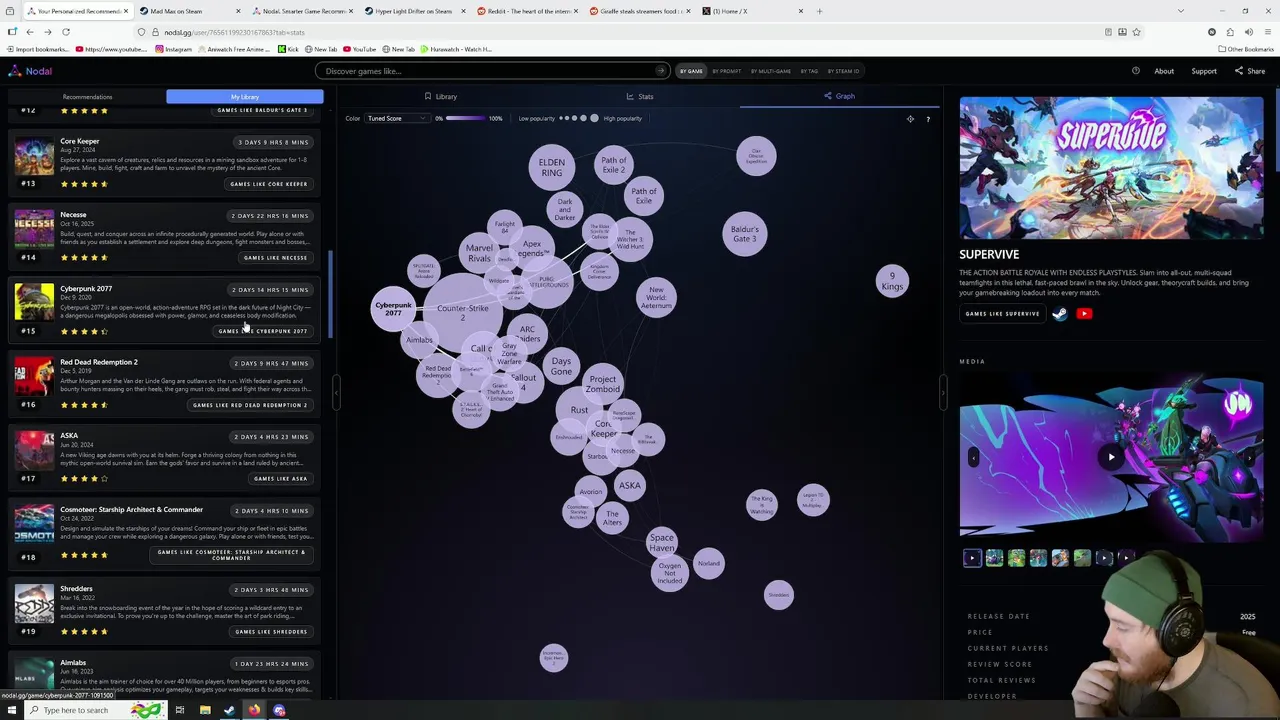Select BY PROMPT search mode
The image size is (1280, 720).
pos(727,71)
